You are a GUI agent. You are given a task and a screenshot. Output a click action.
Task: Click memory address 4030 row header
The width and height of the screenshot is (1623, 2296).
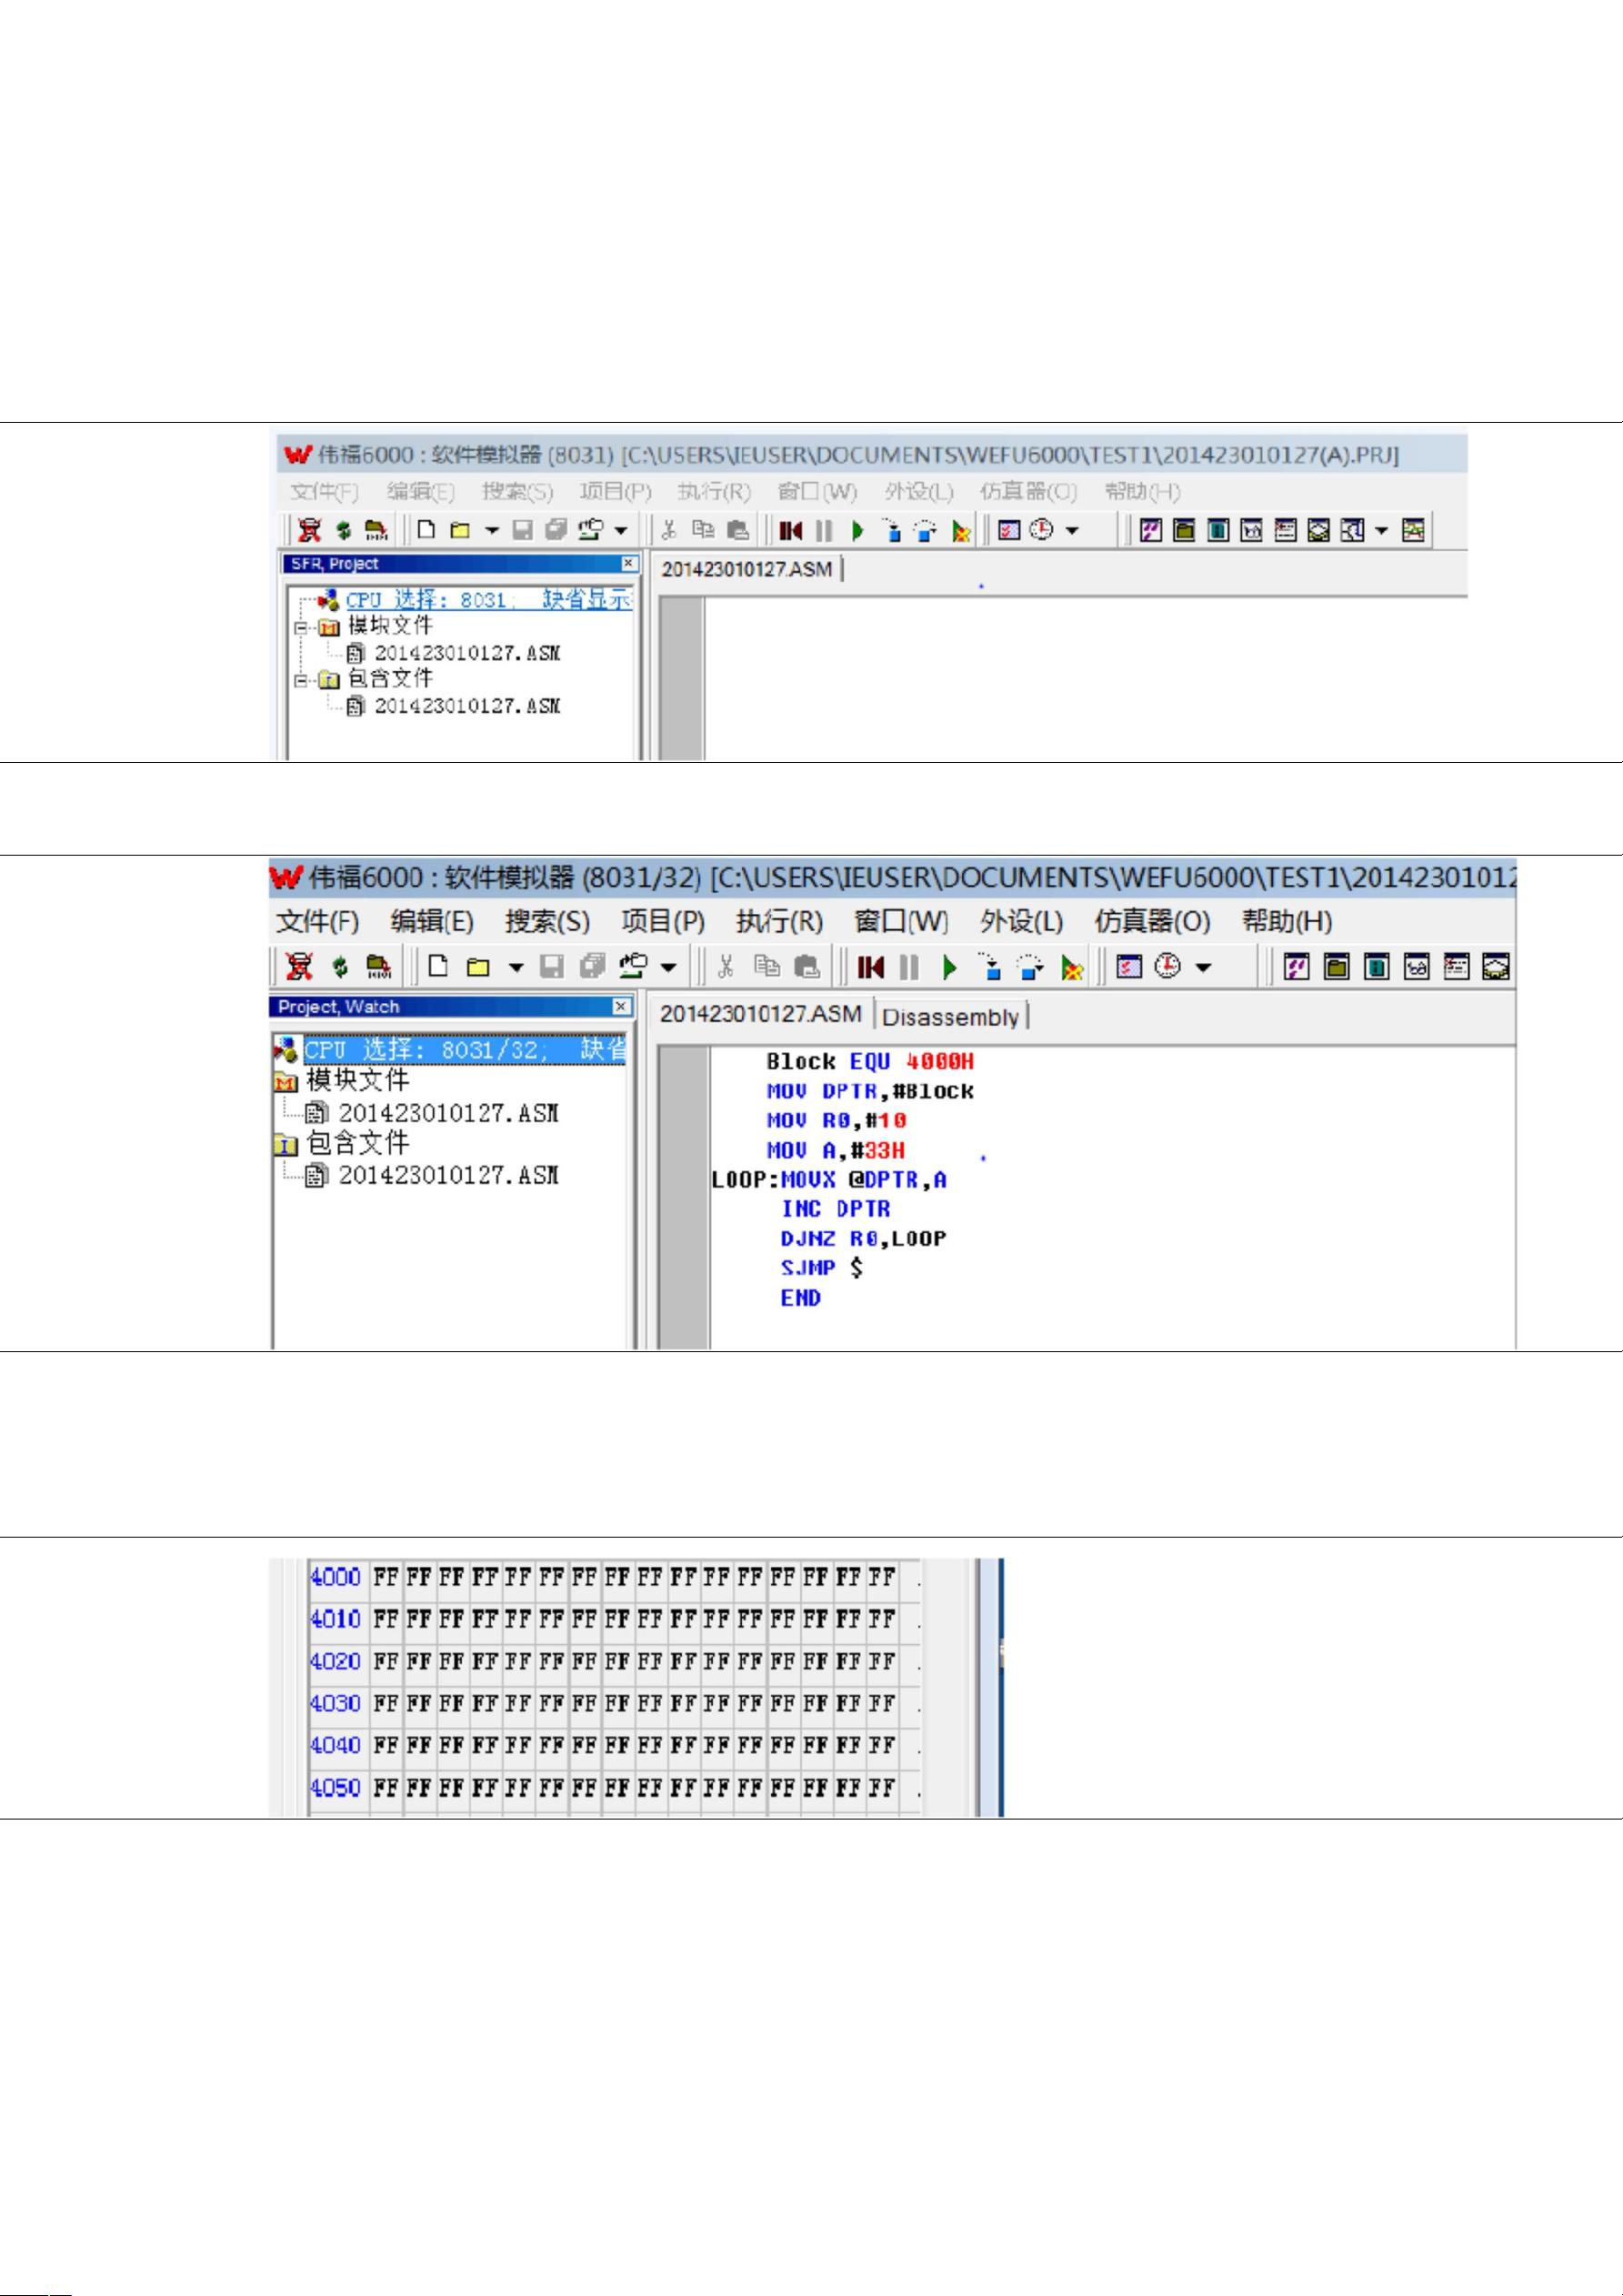tap(336, 1703)
